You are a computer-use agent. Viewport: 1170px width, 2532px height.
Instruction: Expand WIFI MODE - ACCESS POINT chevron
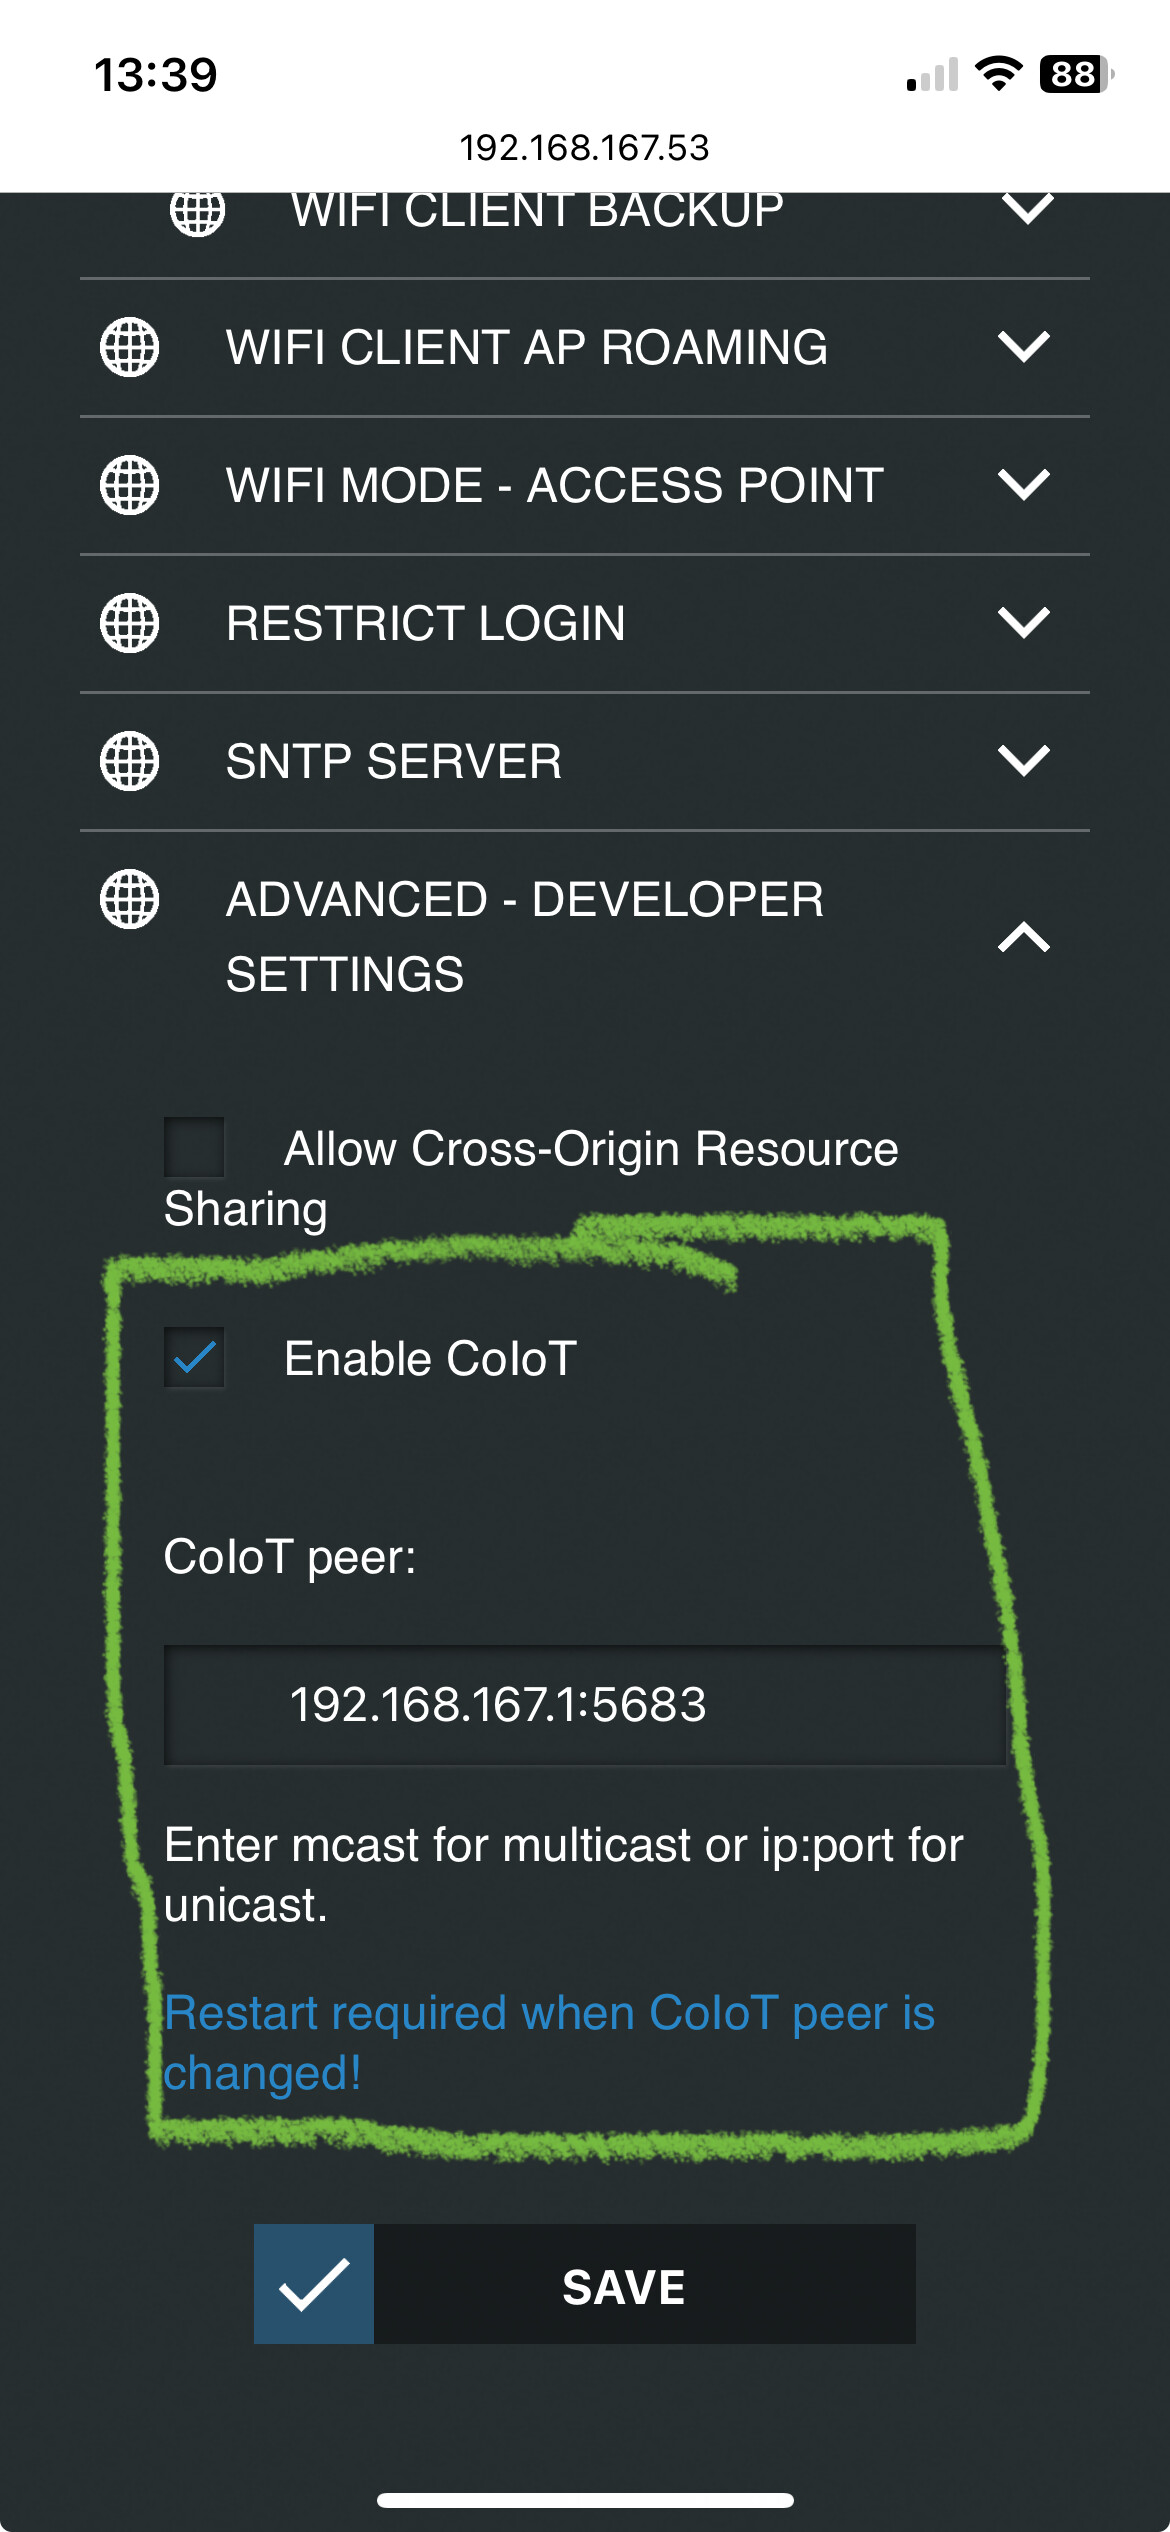click(1024, 485)
